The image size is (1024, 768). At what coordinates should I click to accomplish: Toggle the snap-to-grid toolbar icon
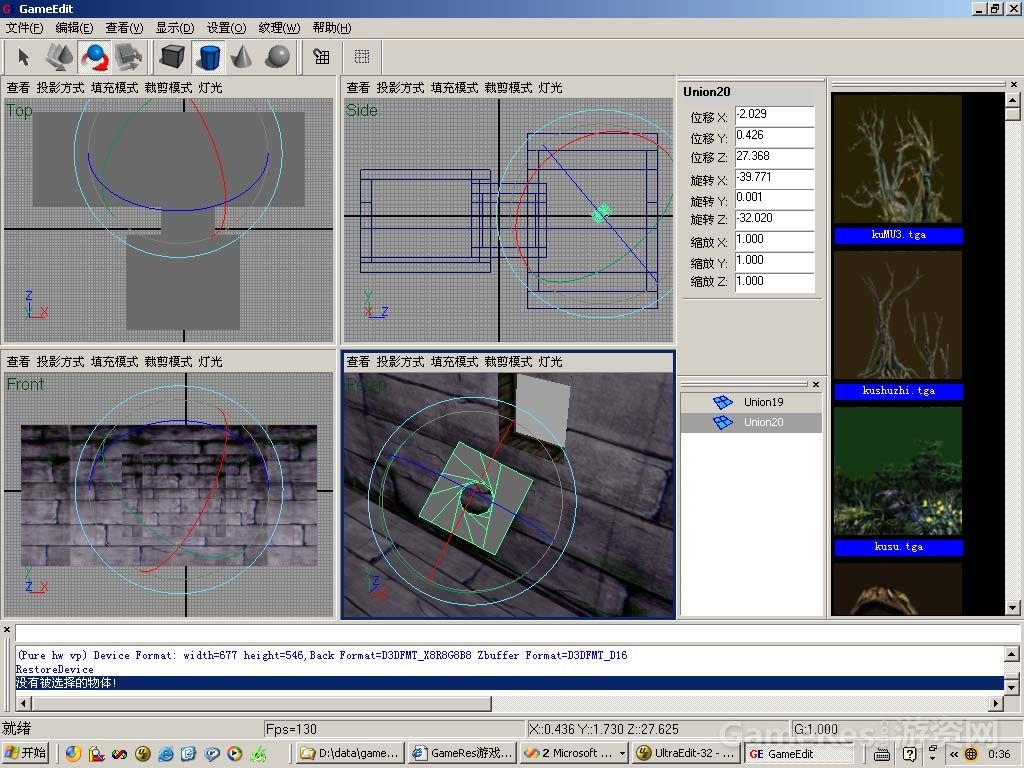(x=322, y=57)
